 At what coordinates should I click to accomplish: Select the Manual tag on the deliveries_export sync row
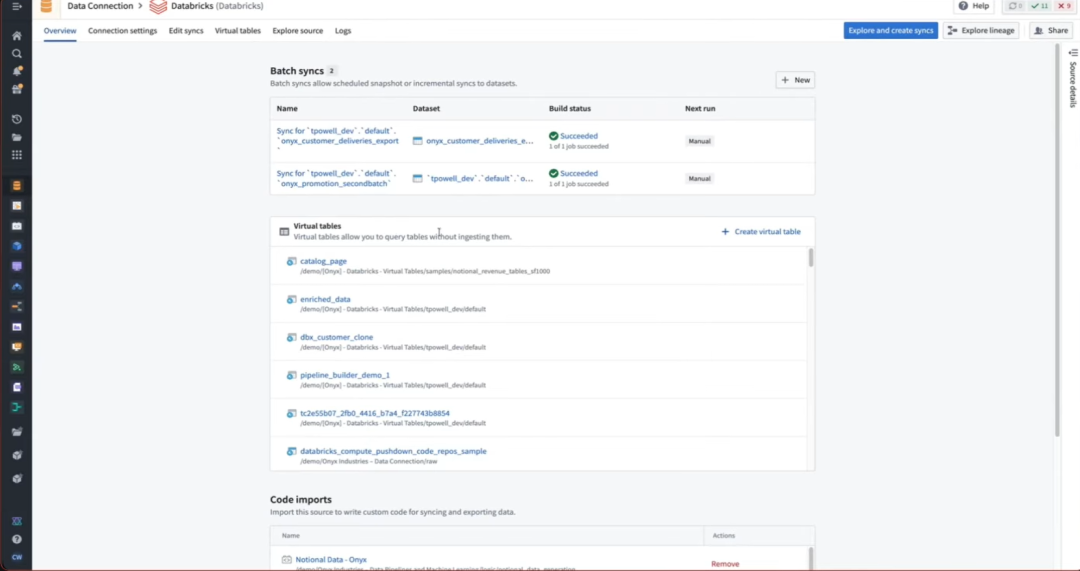(699, 141)
